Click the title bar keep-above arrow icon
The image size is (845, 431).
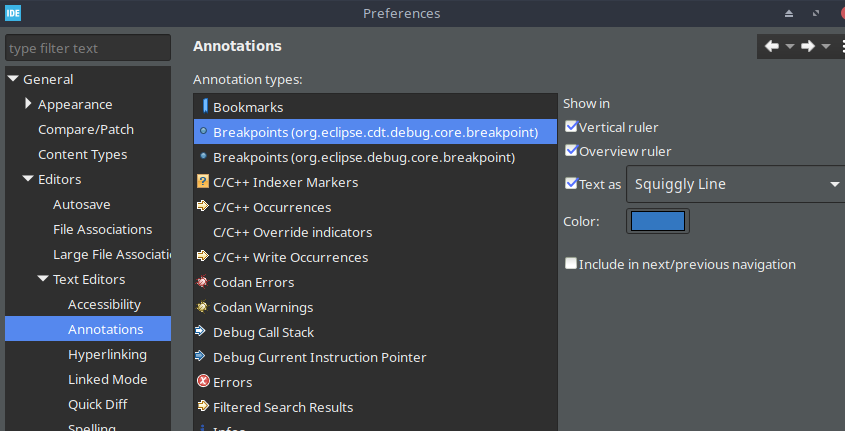click(789, 13)
